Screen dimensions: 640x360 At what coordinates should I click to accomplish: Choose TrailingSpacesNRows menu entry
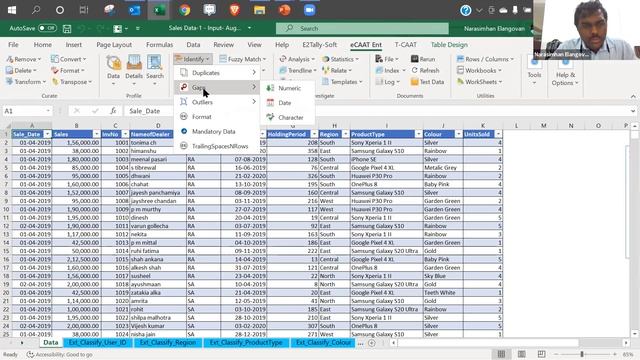(x=218, y=146)
